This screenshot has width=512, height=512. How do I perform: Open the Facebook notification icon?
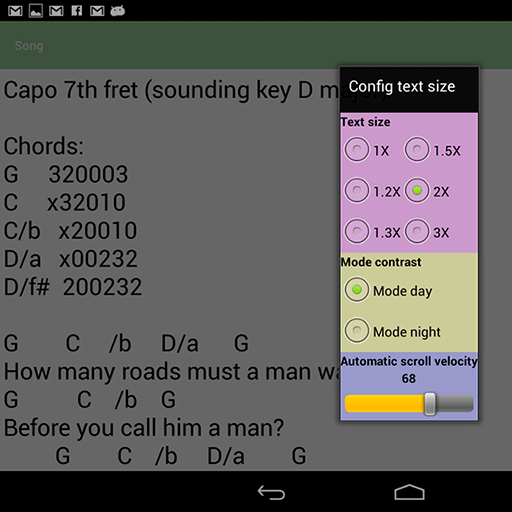77,11
